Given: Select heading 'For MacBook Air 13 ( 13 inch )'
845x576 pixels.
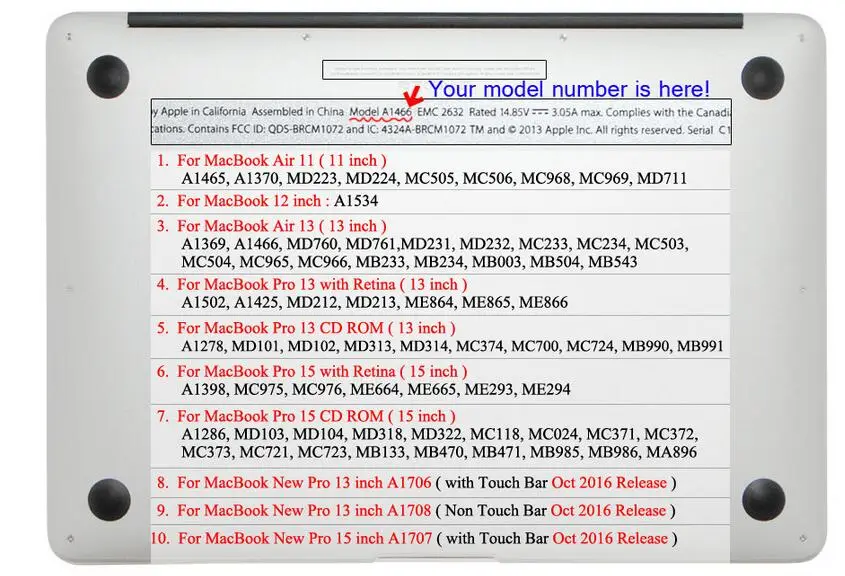Looking at the screenshot, I should pyautogui.click(x=282, y=226).
